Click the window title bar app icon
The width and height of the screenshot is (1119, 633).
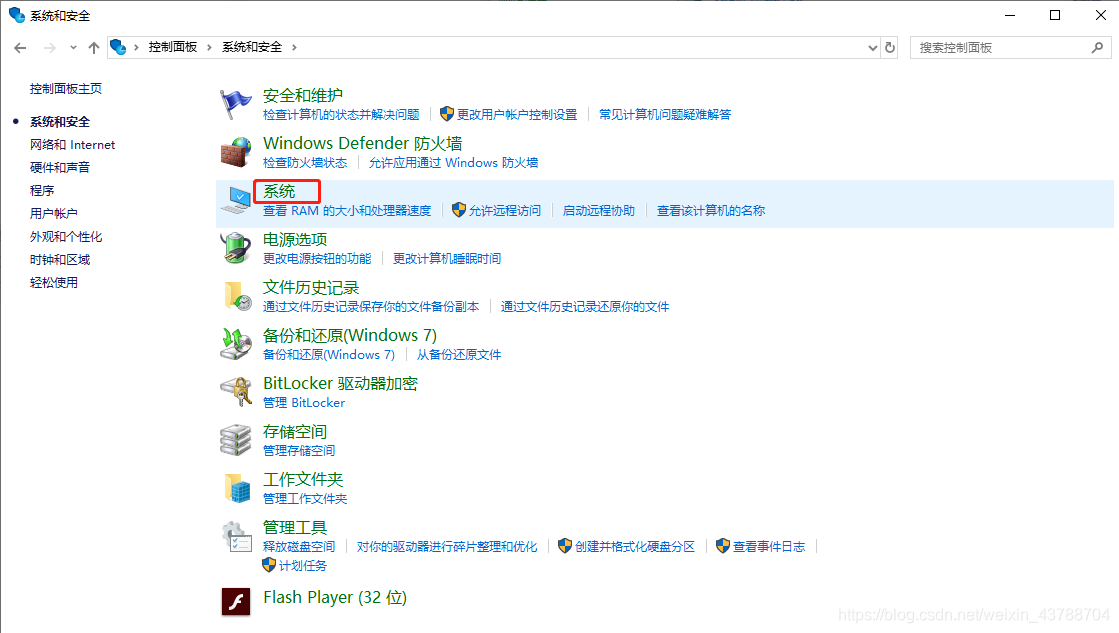point(16,15)
